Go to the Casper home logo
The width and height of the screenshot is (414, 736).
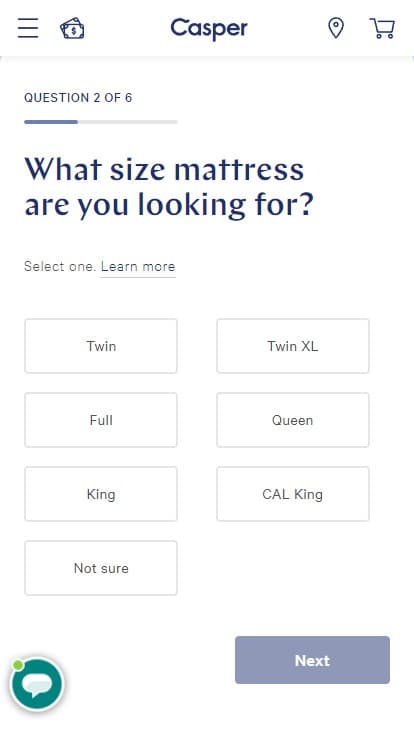(208, 29)
